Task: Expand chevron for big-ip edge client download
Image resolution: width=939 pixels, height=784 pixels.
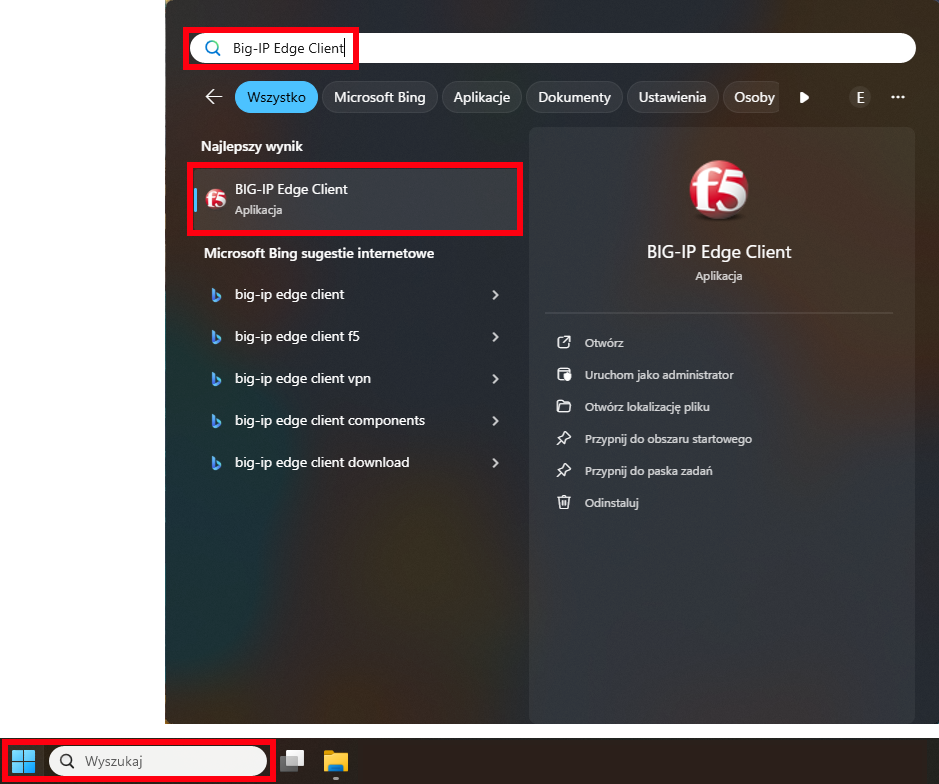Action: click(495, 462)
